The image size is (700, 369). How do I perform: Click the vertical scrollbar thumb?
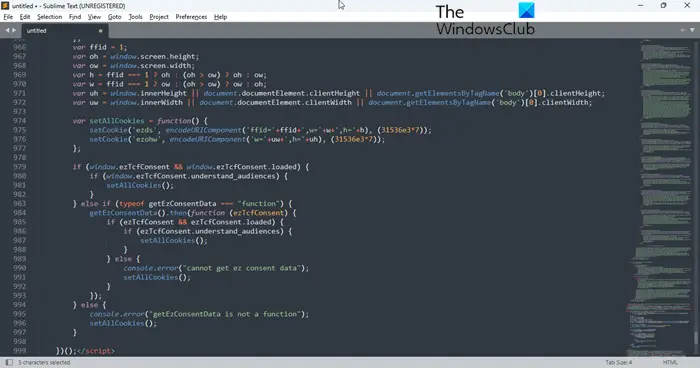point(695,338)
